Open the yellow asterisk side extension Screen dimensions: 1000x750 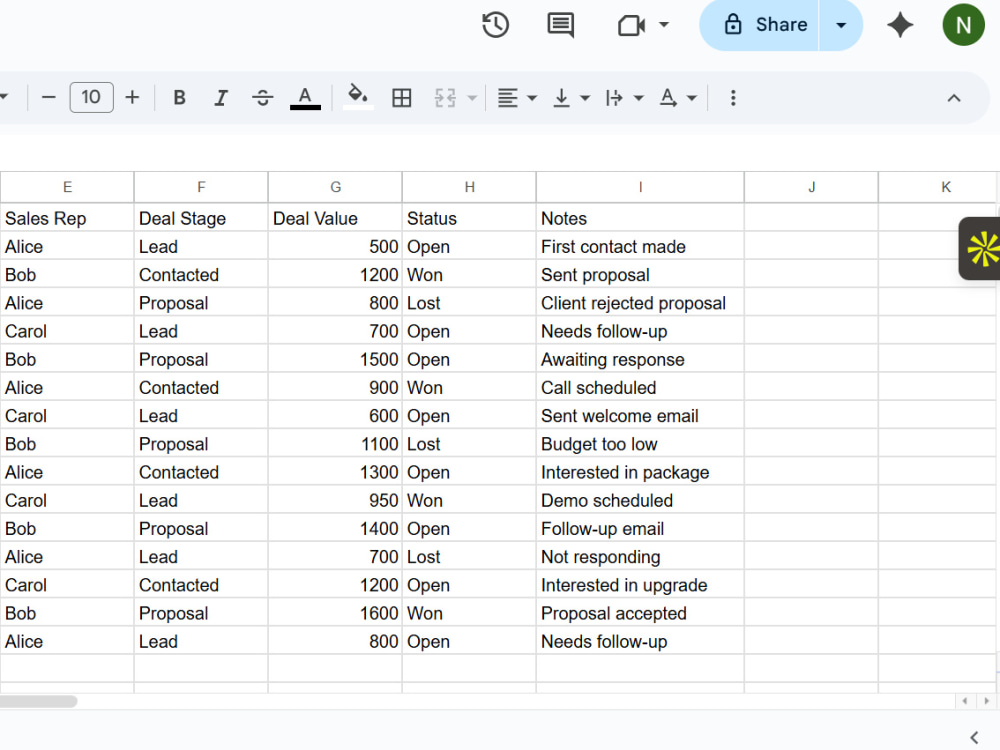click(x=981, y=249)
